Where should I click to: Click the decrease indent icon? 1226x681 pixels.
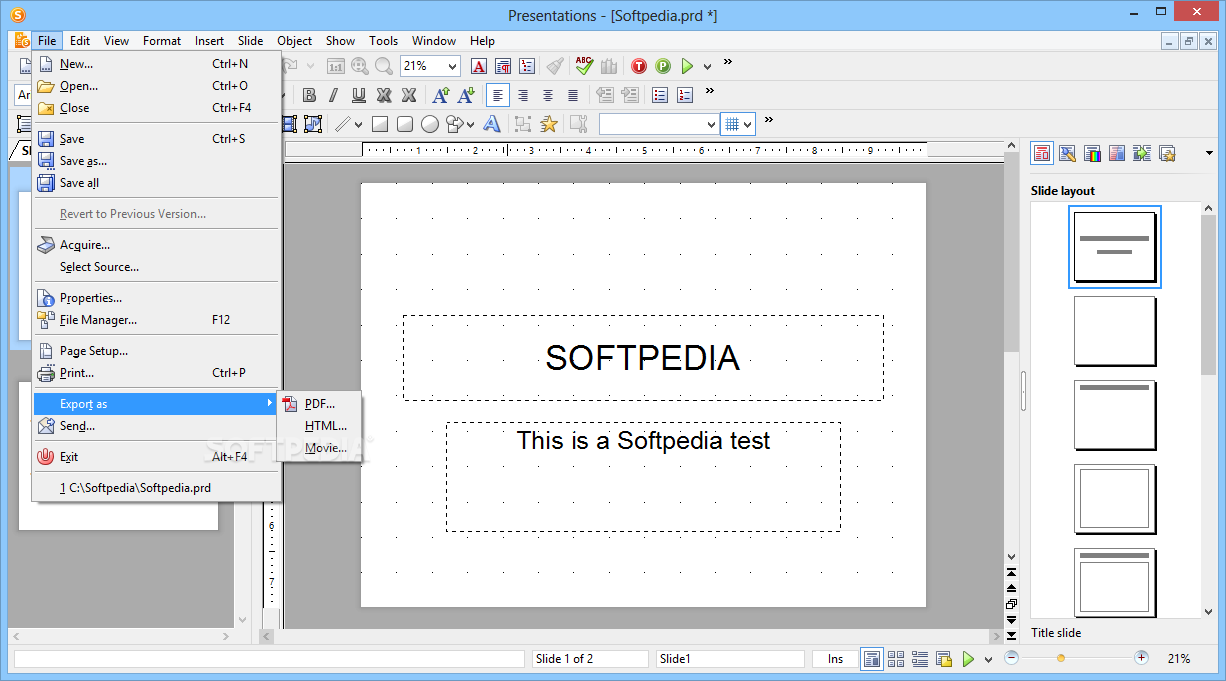(x=605, y=95)
